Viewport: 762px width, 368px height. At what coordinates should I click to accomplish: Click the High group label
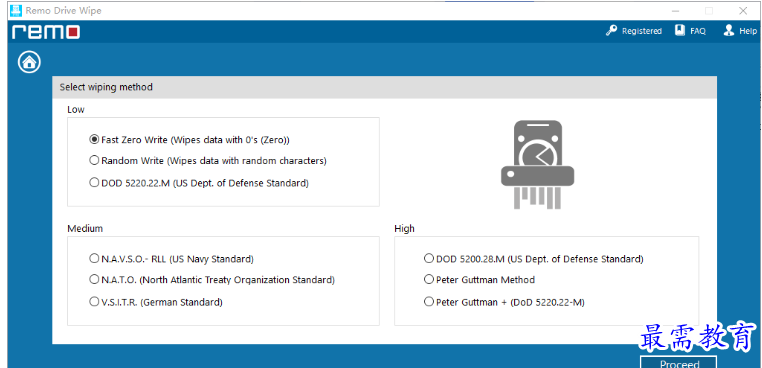(404, 228)
